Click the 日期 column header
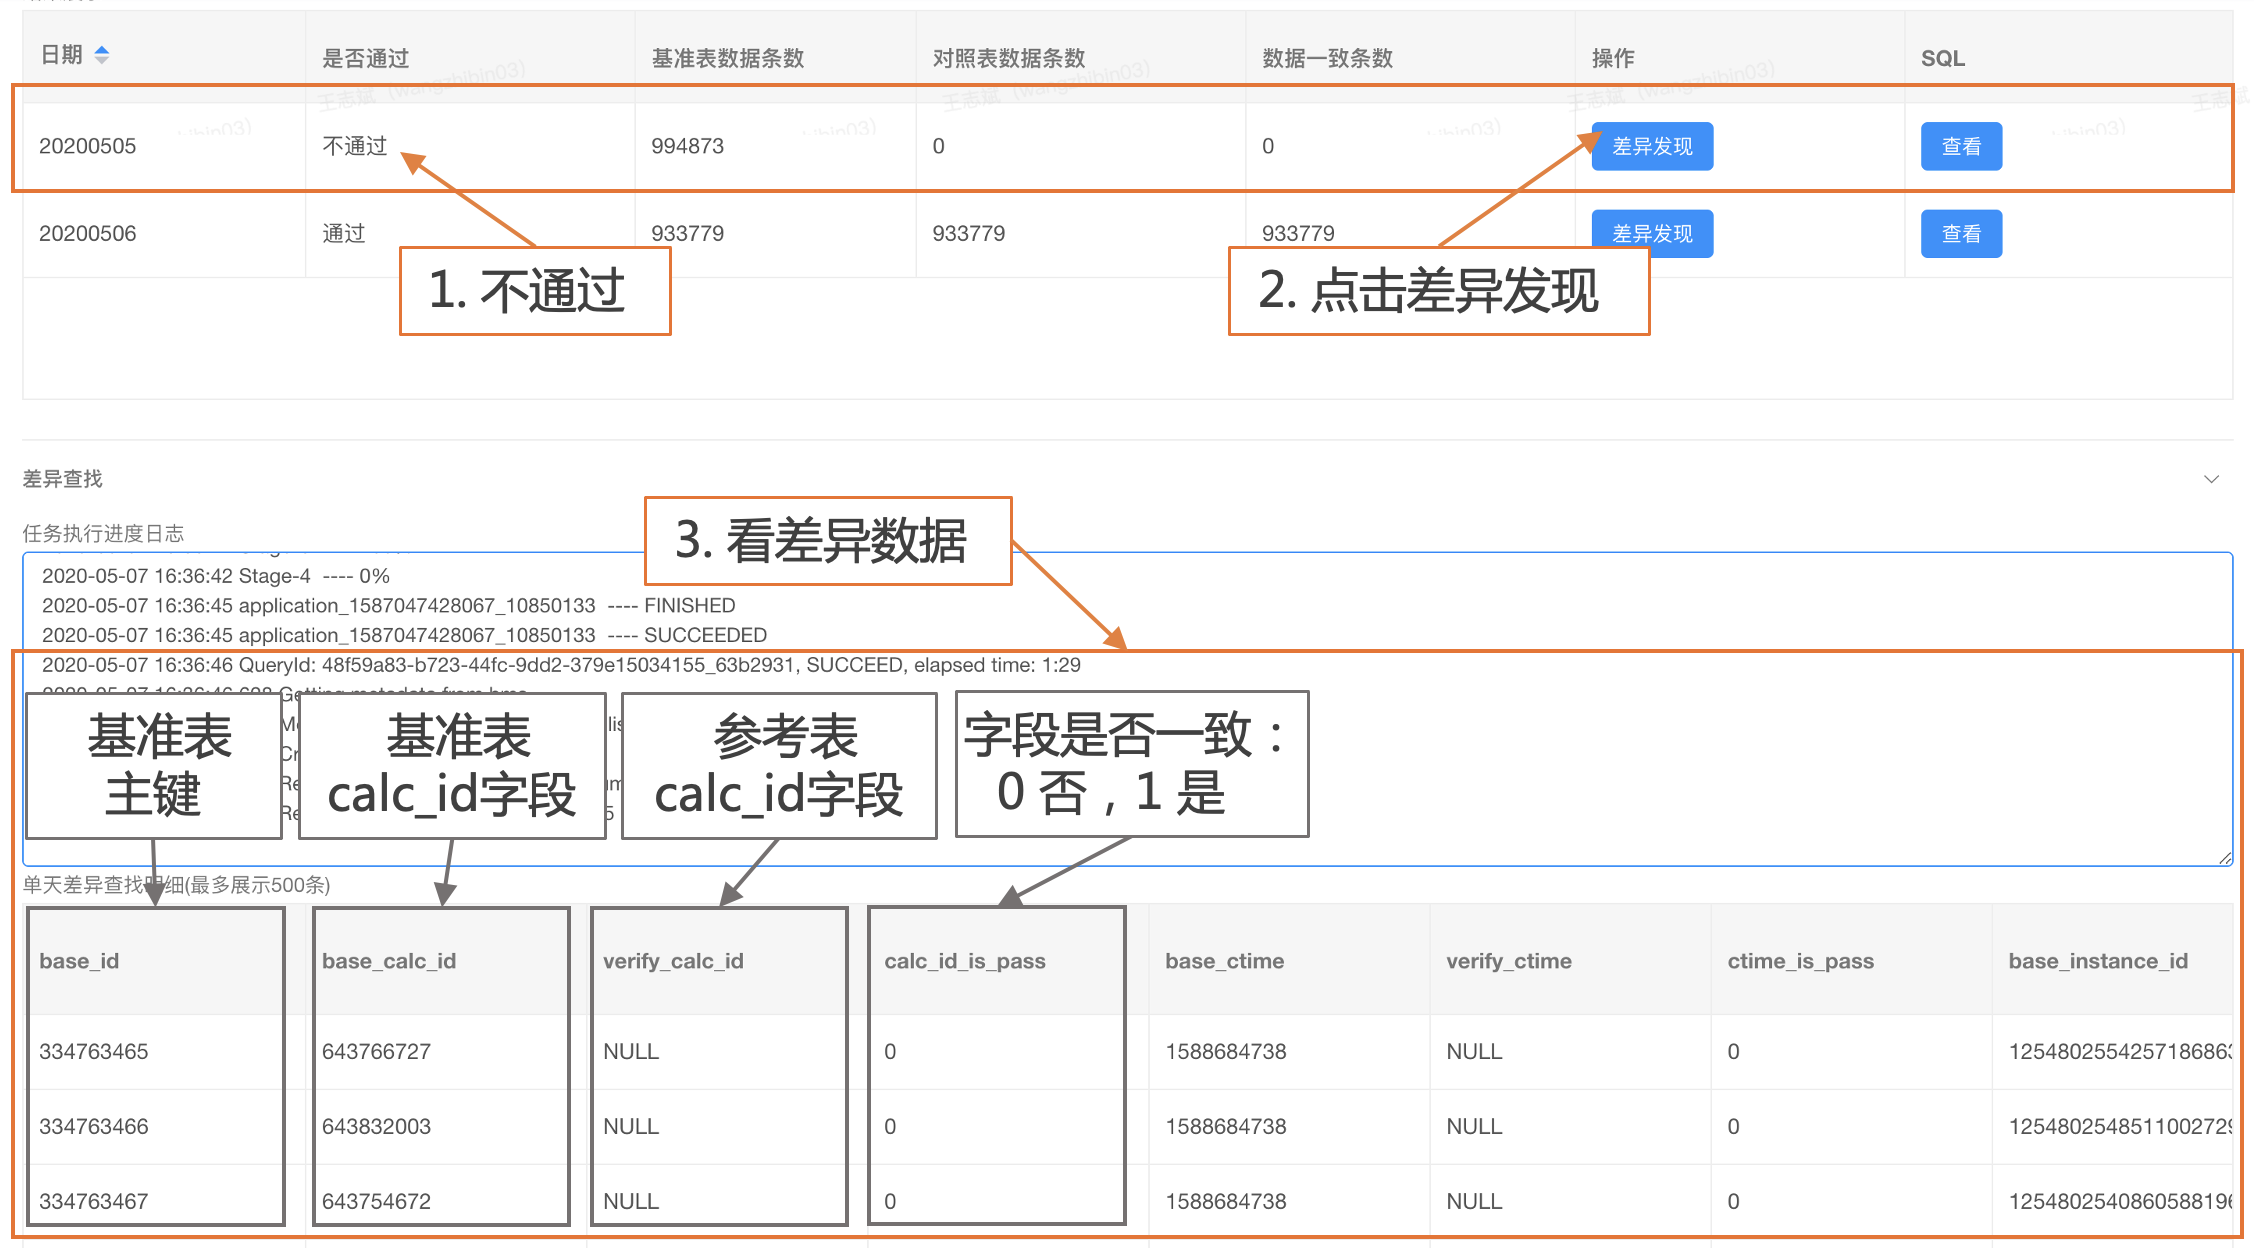This screenshot has width=2256, height=1248. coord(61,55)
